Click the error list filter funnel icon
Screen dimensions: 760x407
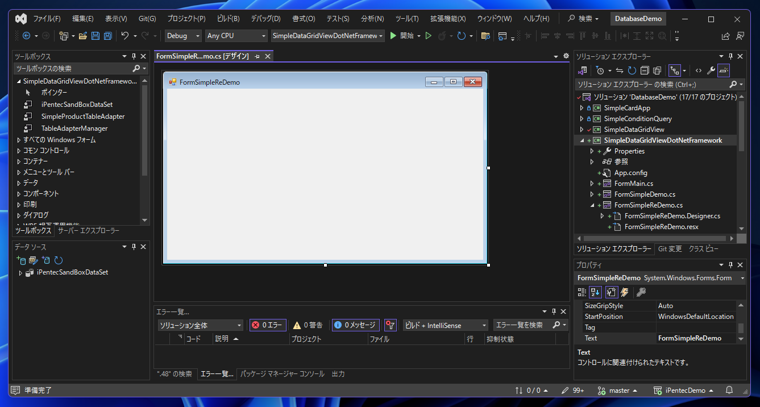[391, 325]
